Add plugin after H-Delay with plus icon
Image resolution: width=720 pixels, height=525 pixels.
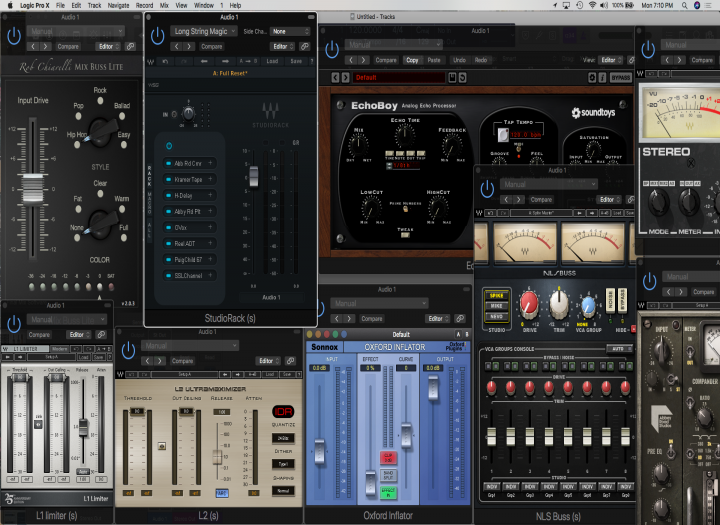point(210,195)
